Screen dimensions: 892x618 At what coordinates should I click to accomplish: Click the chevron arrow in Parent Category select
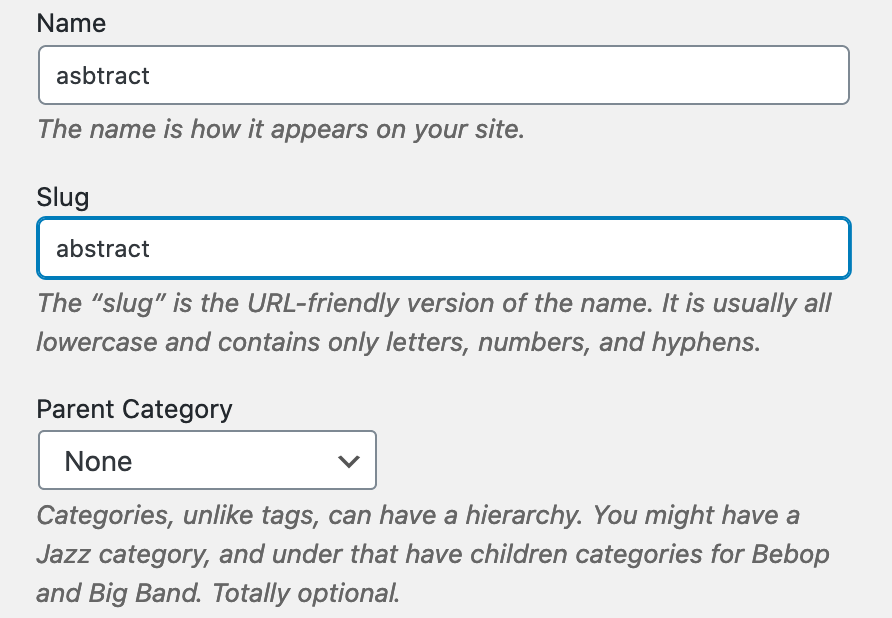[x=348, y=461]
